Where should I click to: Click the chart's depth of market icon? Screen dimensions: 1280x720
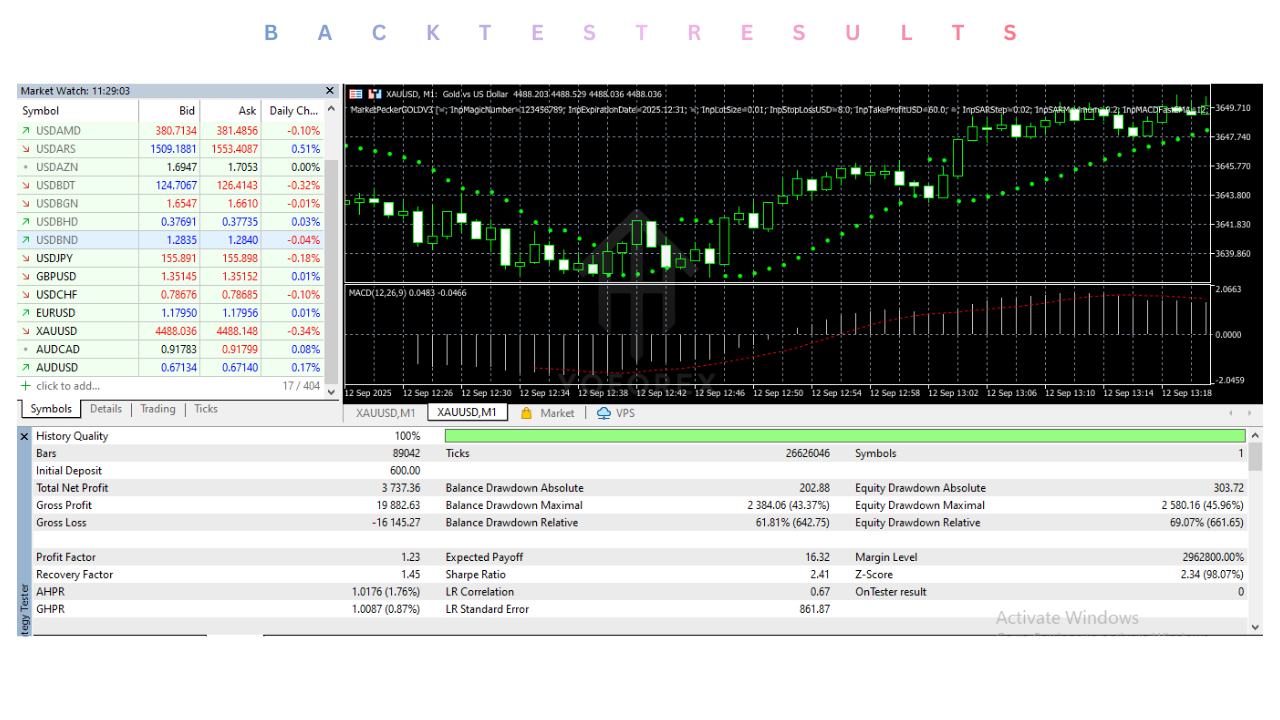click(x=375, y=94)
